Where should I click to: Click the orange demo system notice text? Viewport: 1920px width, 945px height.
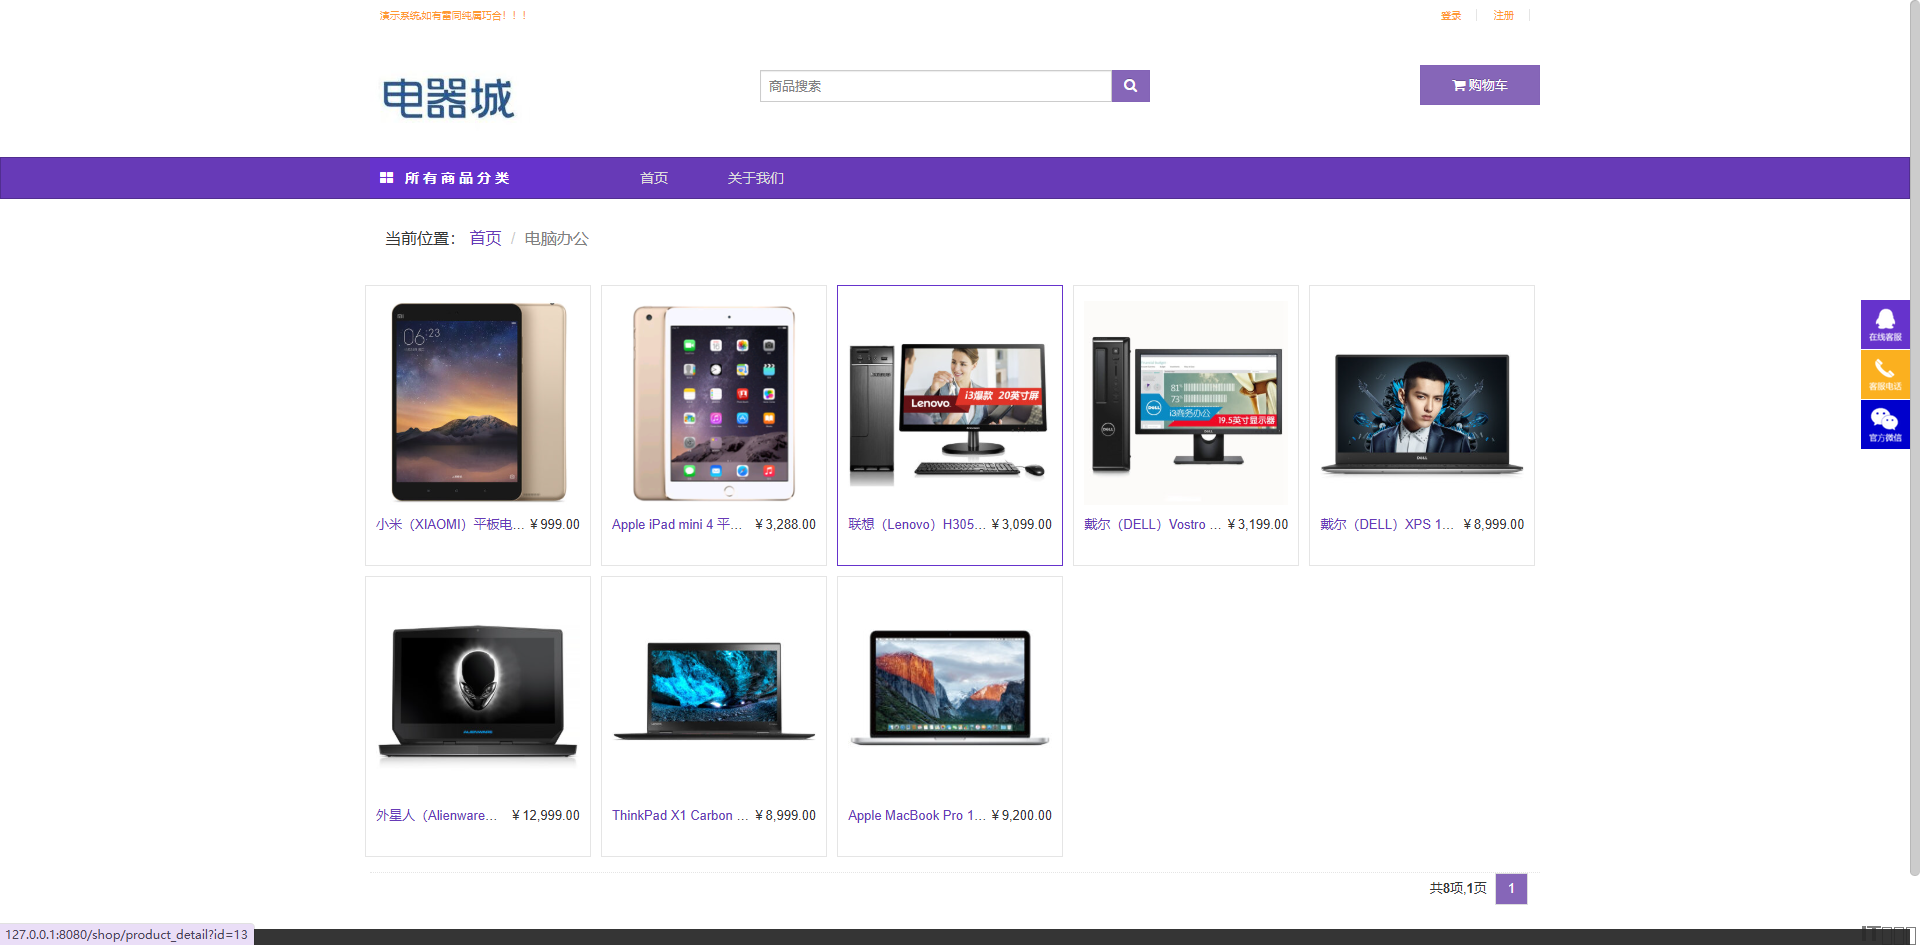pyautogui.click(x=453, y=15)
